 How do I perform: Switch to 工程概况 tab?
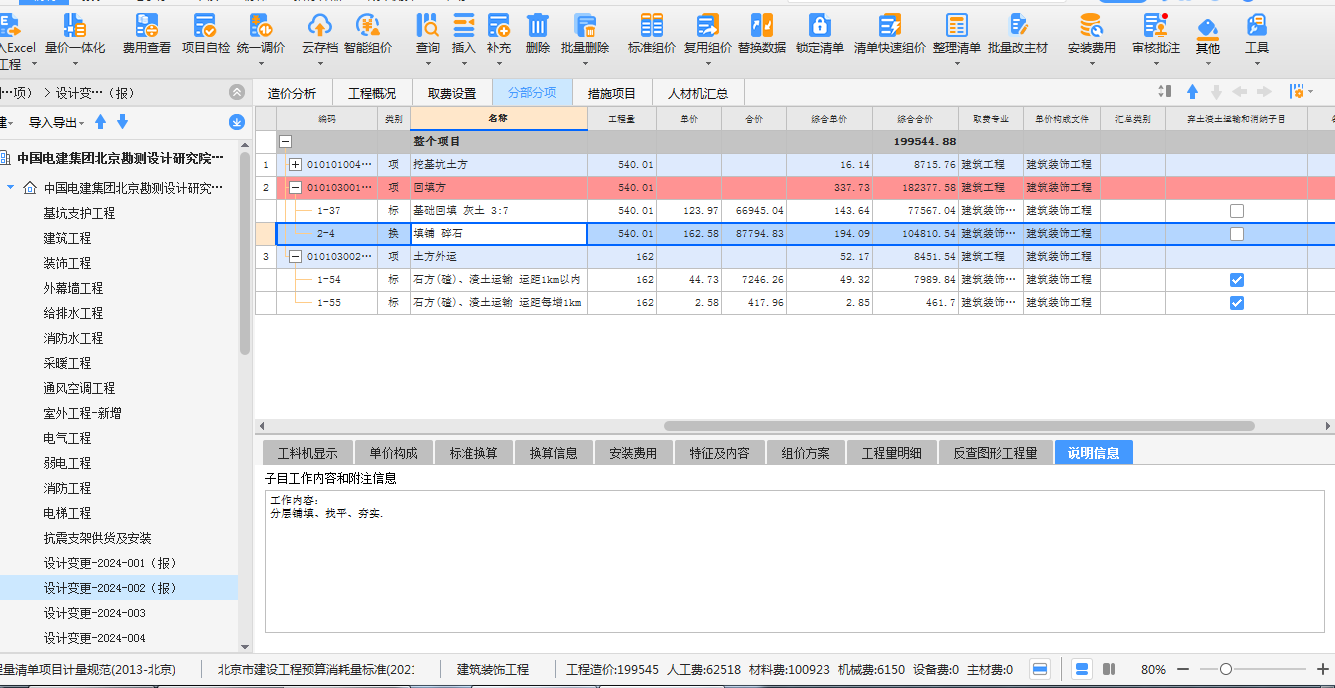click(371, 93)
